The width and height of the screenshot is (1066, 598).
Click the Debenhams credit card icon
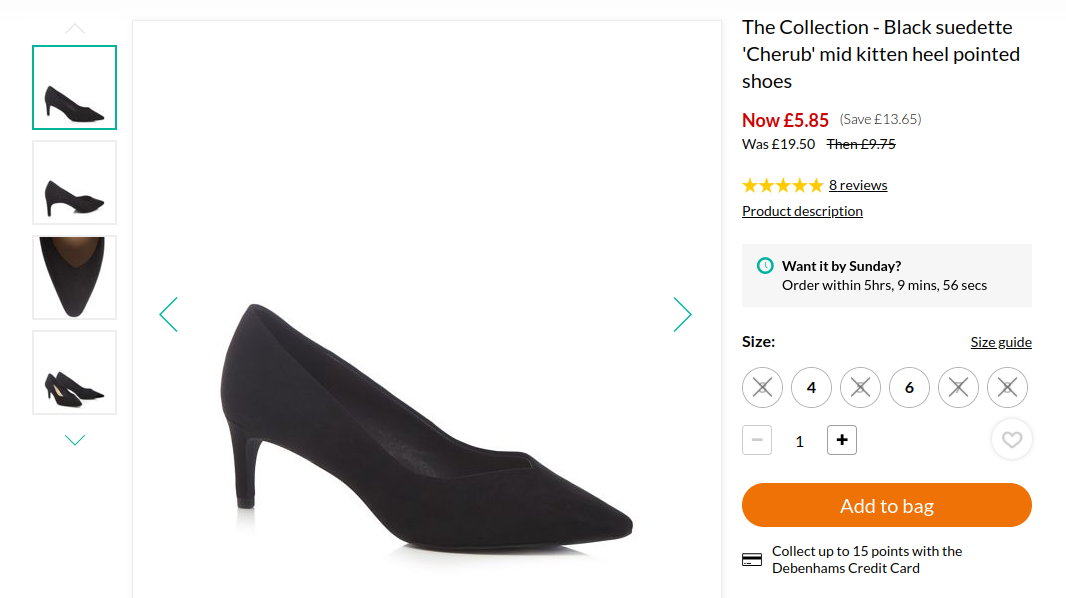tap(752, 560)
